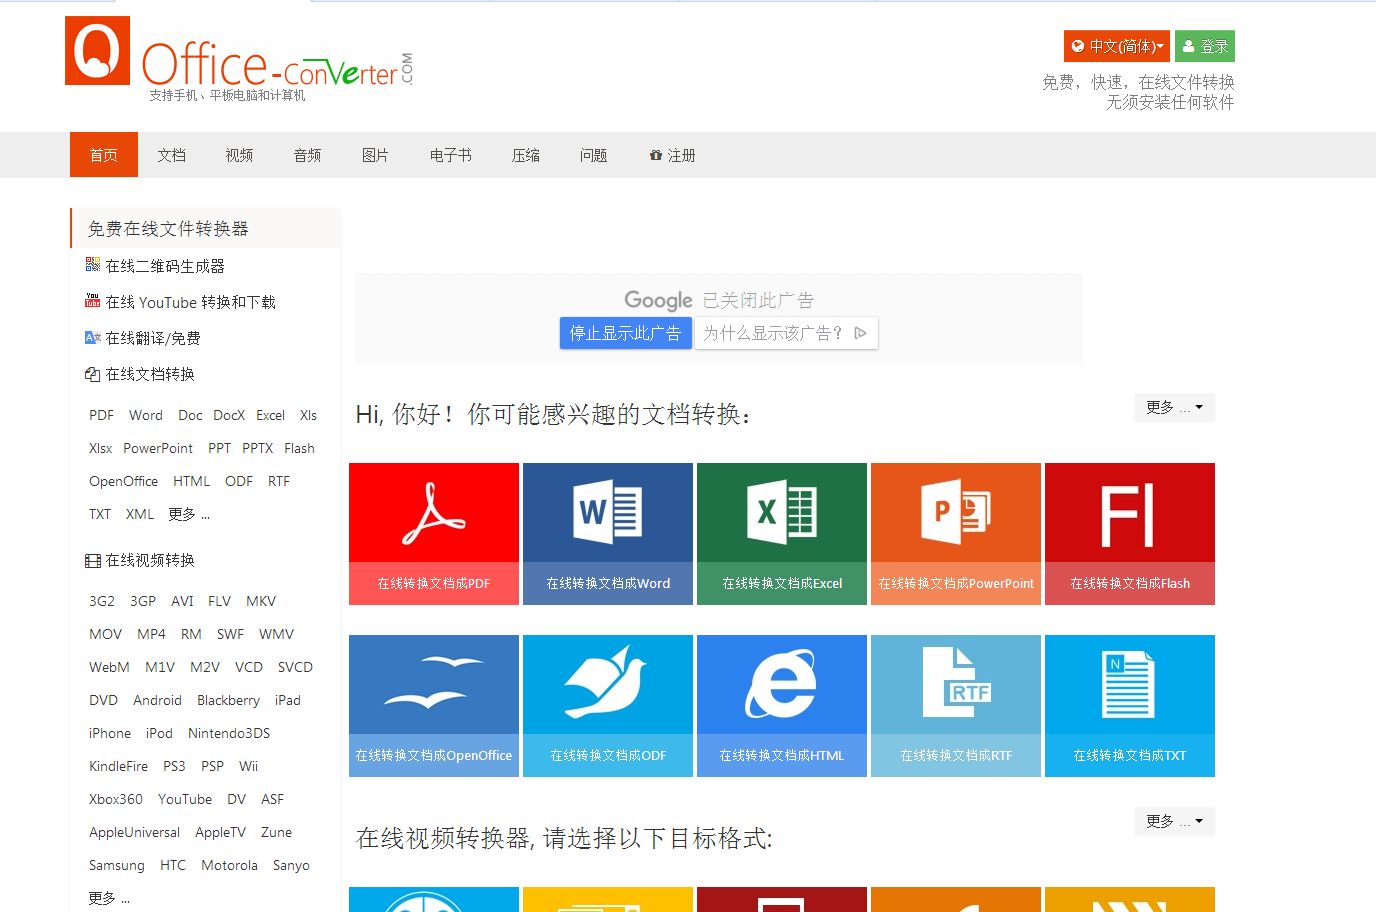This screenshot has width=1376, height=912.
Task: Click the XML sidebar link
Action: 140,514
